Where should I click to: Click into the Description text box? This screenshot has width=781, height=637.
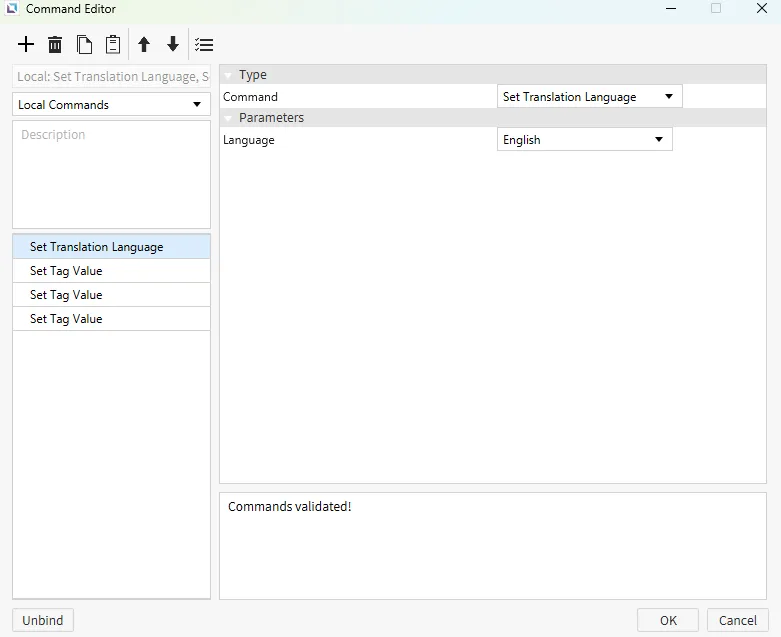coord(111,175)
